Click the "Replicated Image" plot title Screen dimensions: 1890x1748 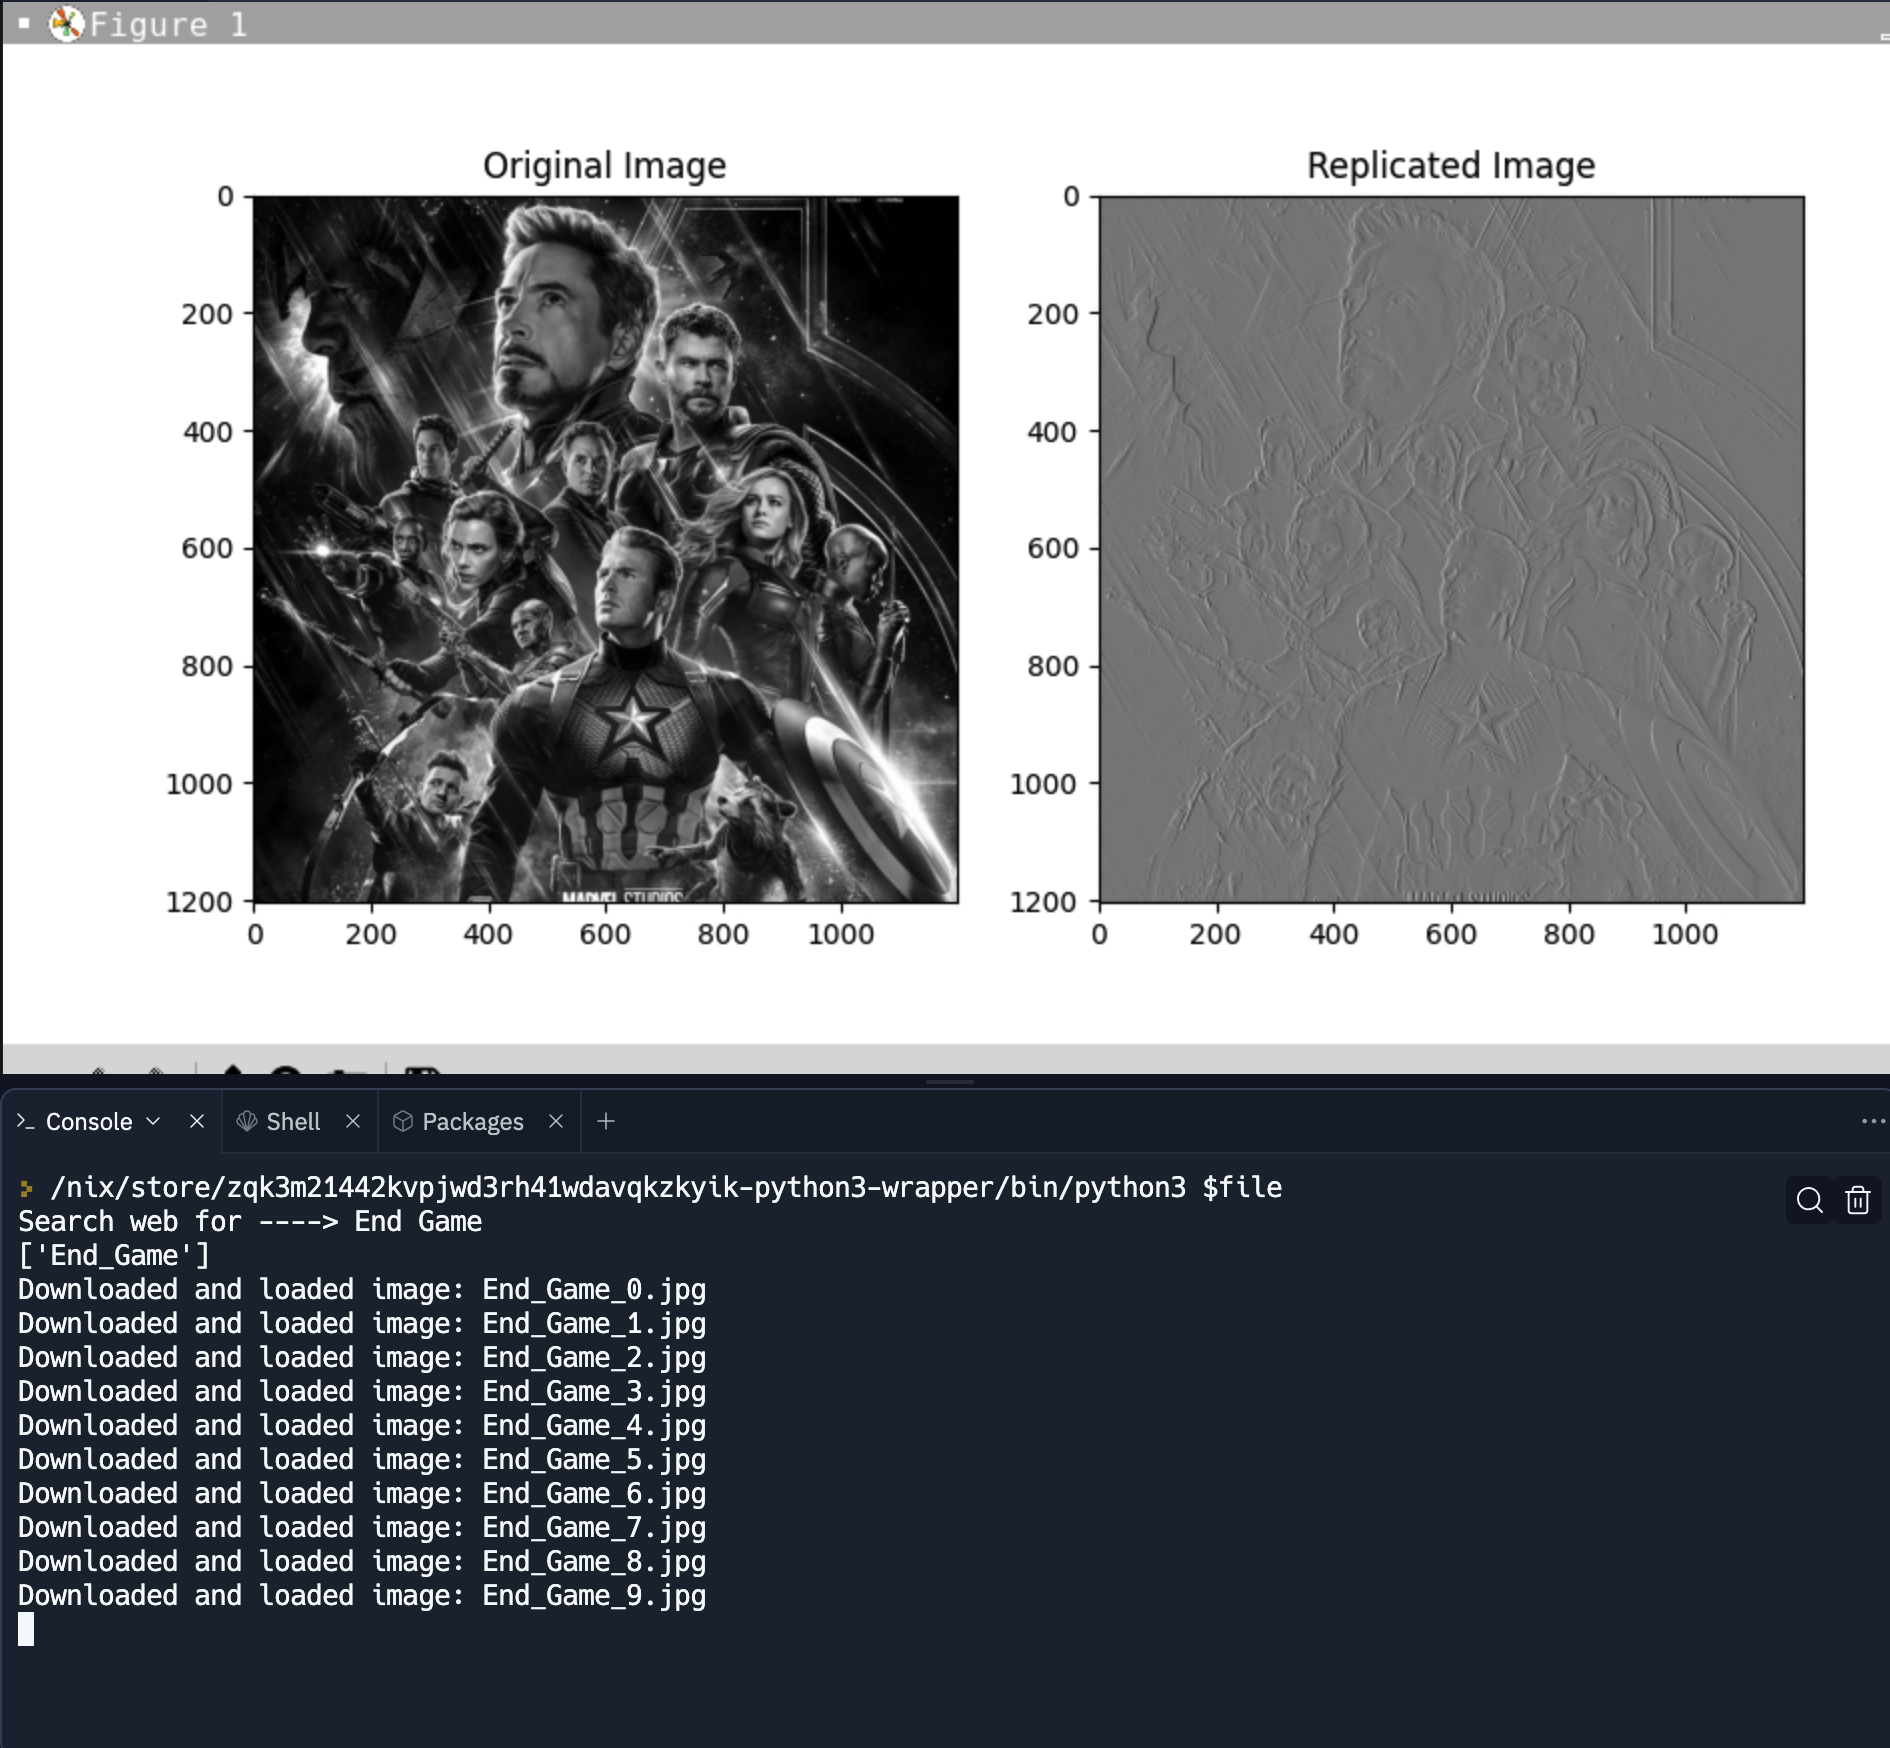point(1451,165)
